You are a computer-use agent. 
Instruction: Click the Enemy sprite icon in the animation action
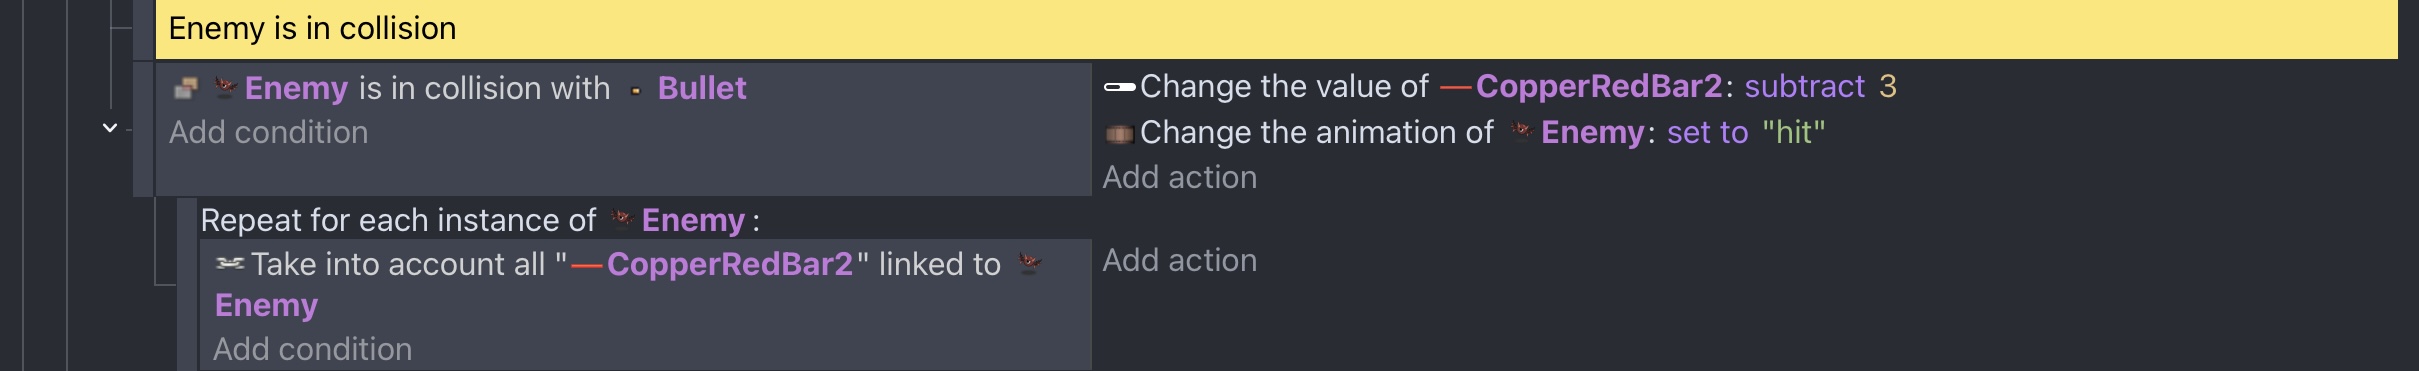(x=1521, y=132)
